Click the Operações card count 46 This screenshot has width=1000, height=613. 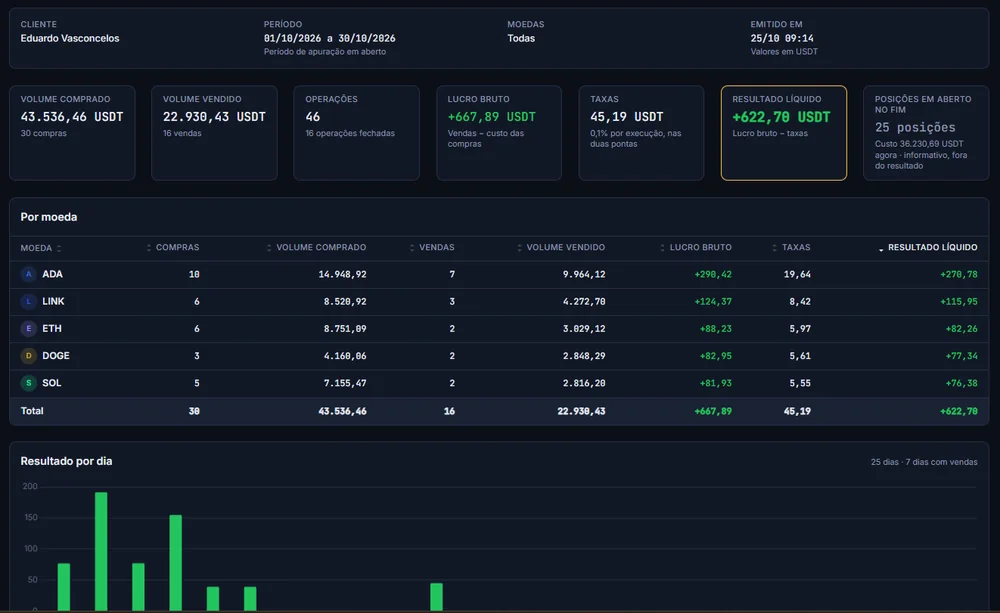312,117
